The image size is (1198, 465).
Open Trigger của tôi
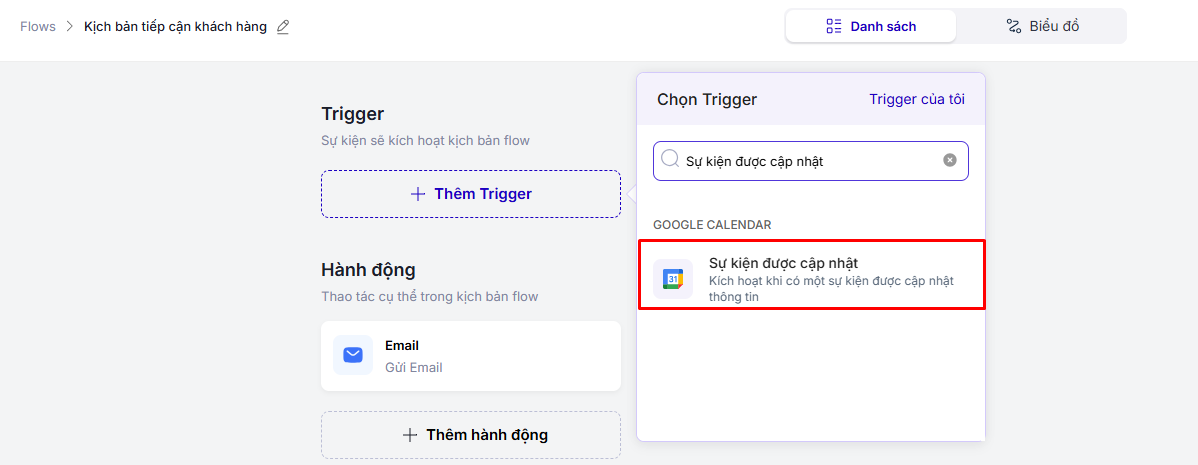pos(916,99)
